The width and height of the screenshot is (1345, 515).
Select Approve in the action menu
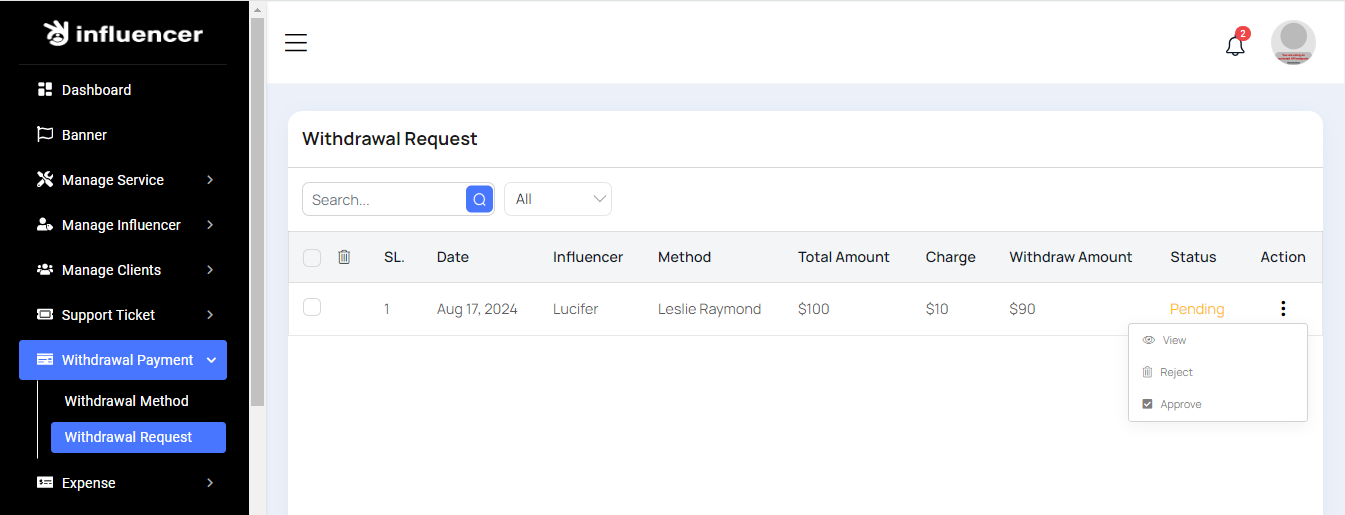tap(1180, 404)
